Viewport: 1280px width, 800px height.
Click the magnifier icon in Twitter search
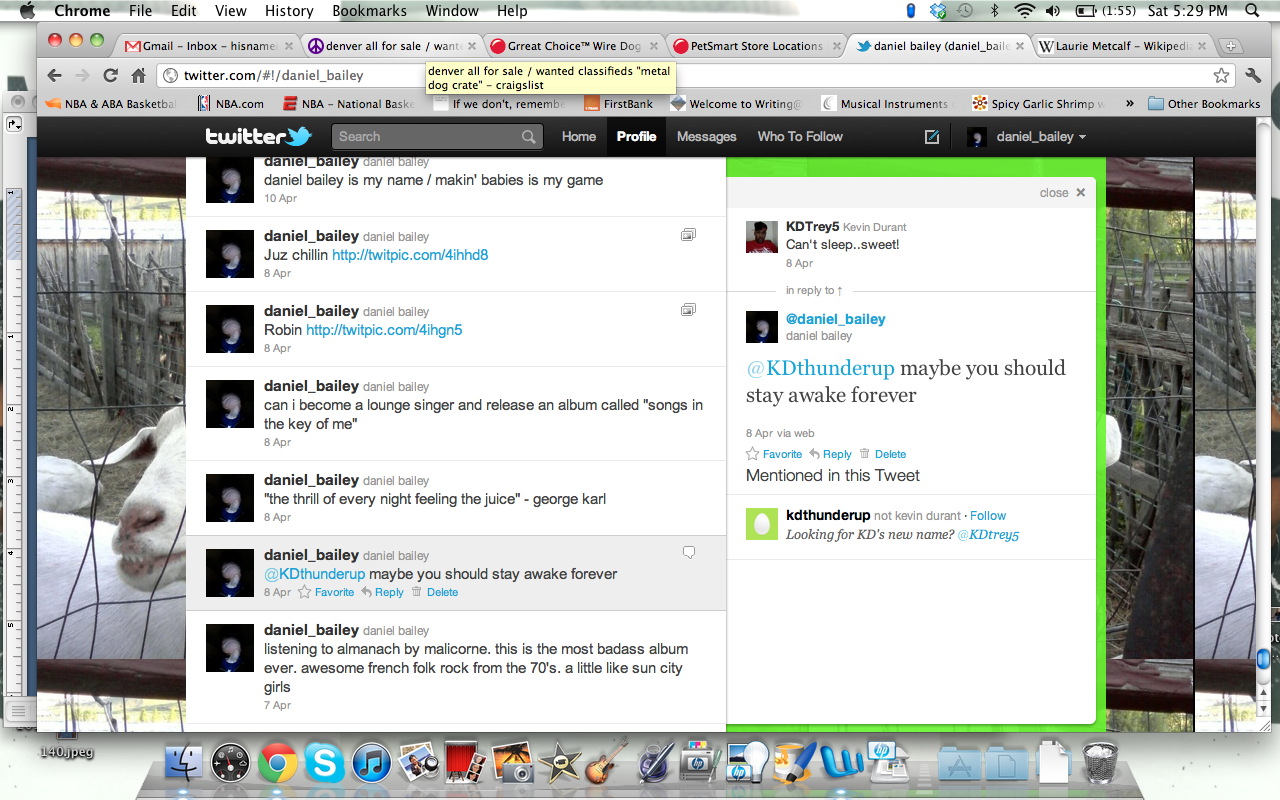click(529, 137)
